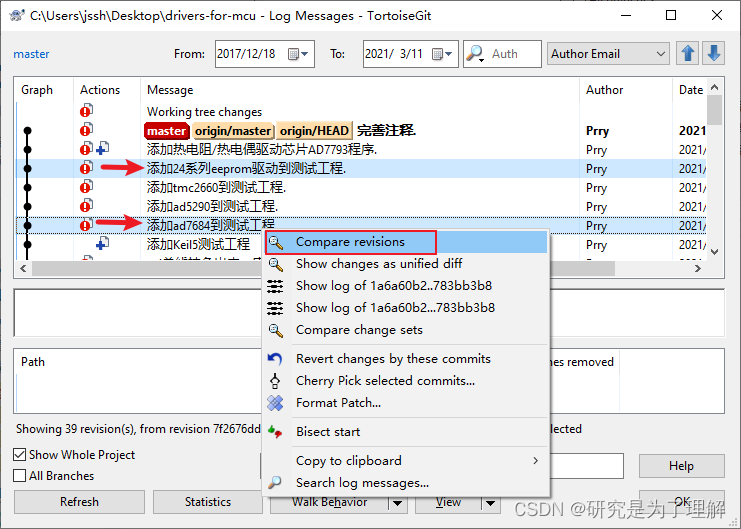Select the master branch label tag
The width and height of the screenshot is (741, 529).
pyautogui.click(x=167, y=130)
